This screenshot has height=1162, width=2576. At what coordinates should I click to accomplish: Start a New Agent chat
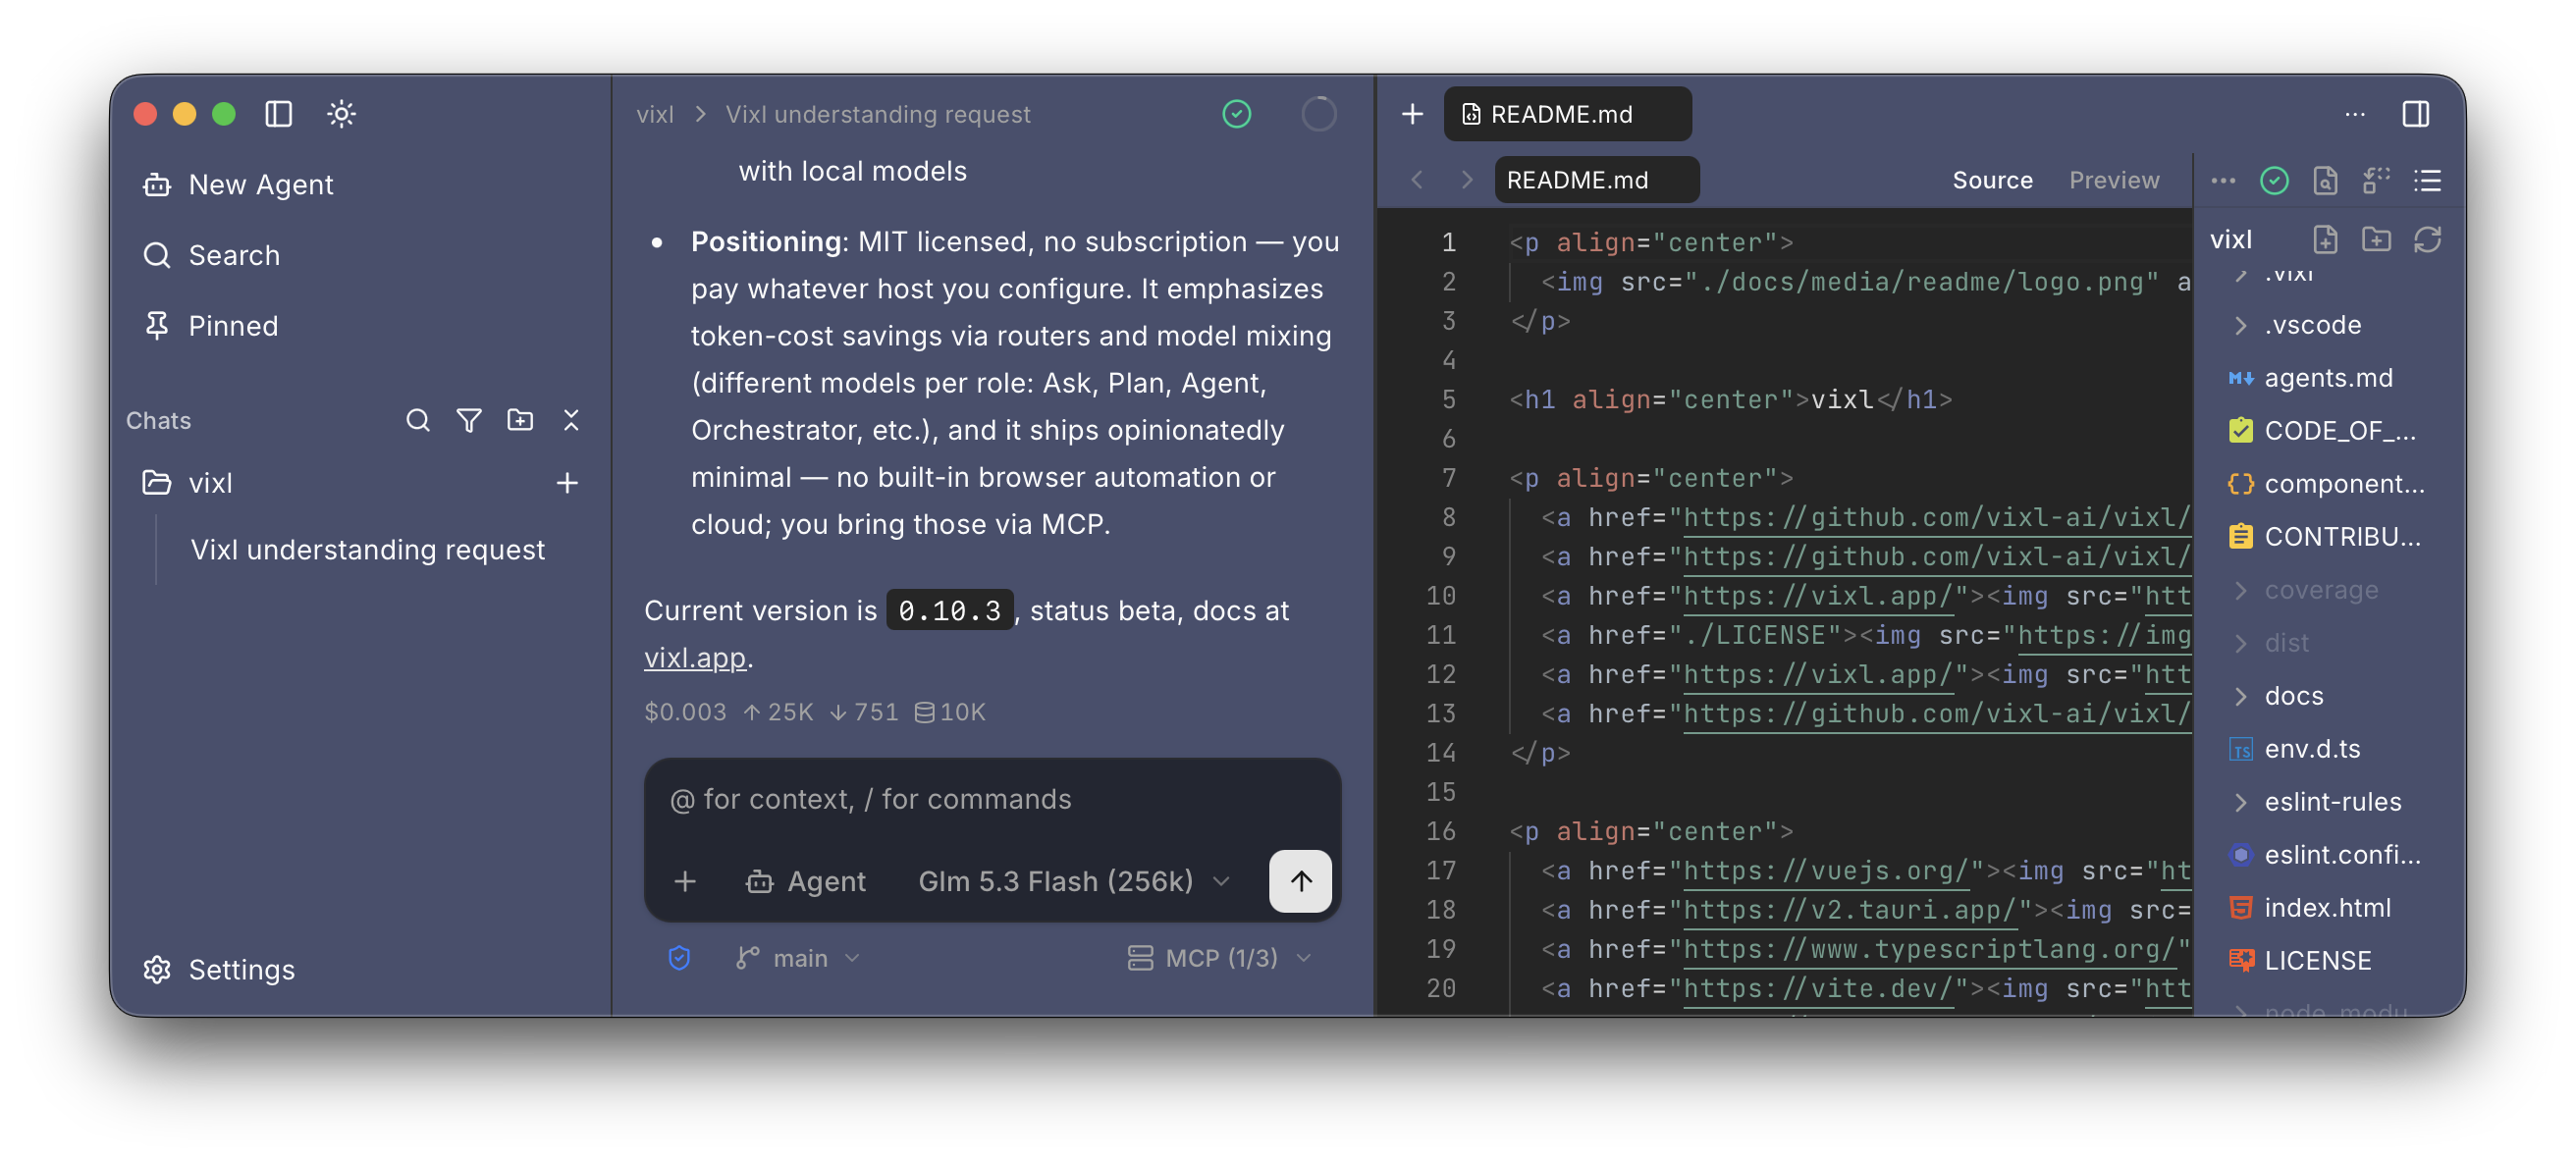coord(237,185)
